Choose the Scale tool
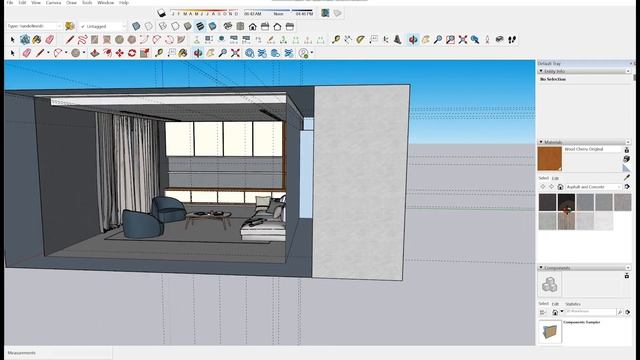 [x=144, y=53]
